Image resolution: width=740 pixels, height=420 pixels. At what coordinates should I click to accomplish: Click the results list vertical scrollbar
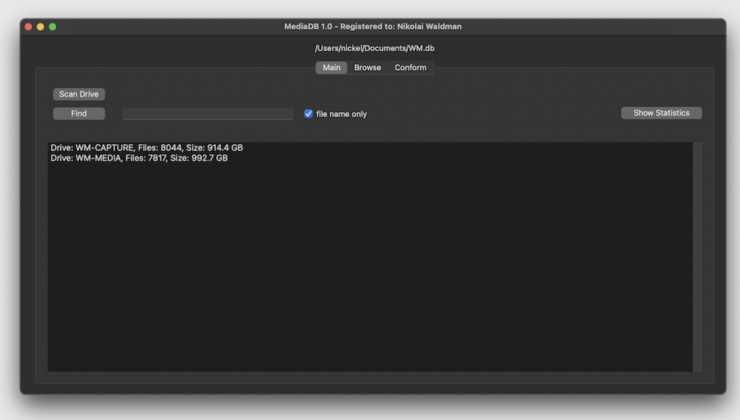click(x=697, y=256)
